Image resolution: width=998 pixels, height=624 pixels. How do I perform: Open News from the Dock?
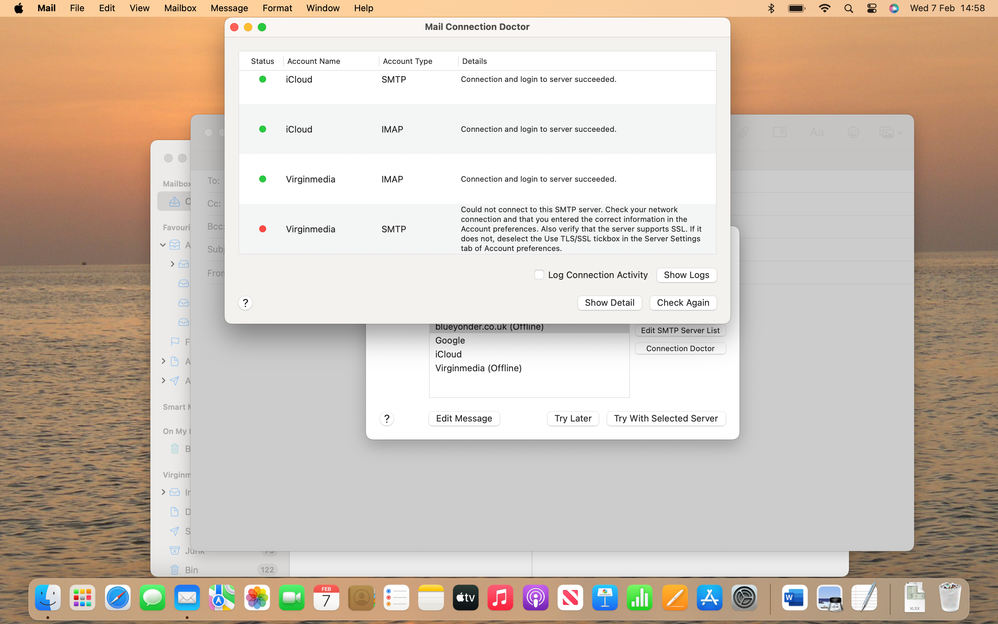pyautogui.click(x=570, y=598)
